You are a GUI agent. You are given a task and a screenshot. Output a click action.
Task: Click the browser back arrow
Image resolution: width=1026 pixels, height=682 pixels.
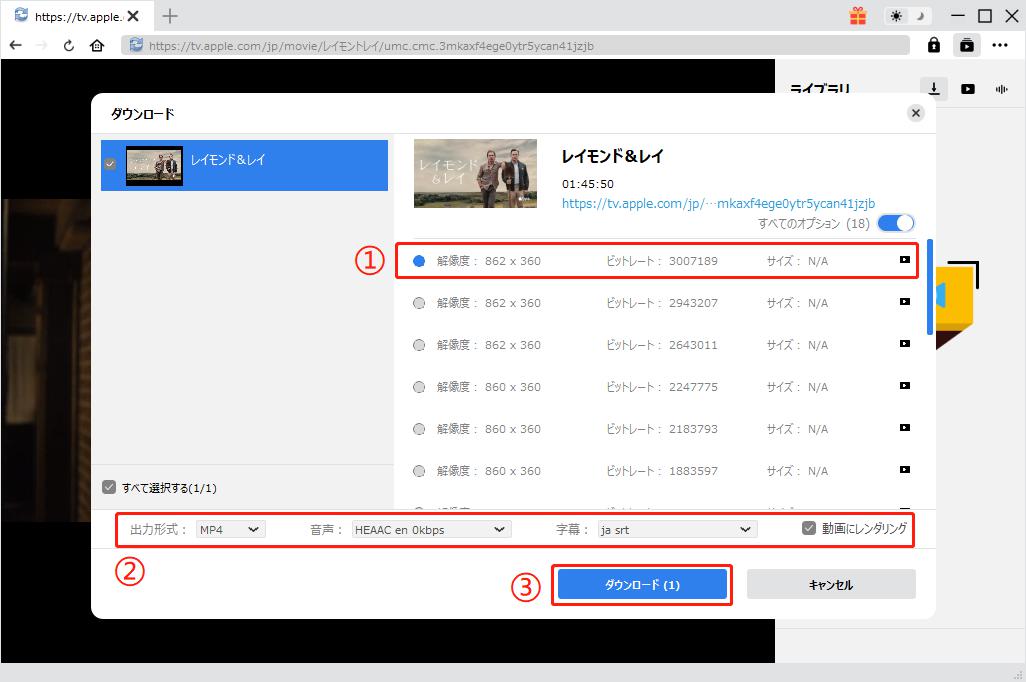(16, 45)
